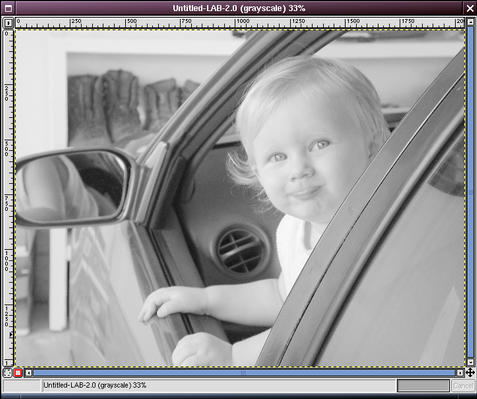Click the blue vertical scrollbar thumb
Viewport: 477px width, 399px height.
(x=470, y=192)
